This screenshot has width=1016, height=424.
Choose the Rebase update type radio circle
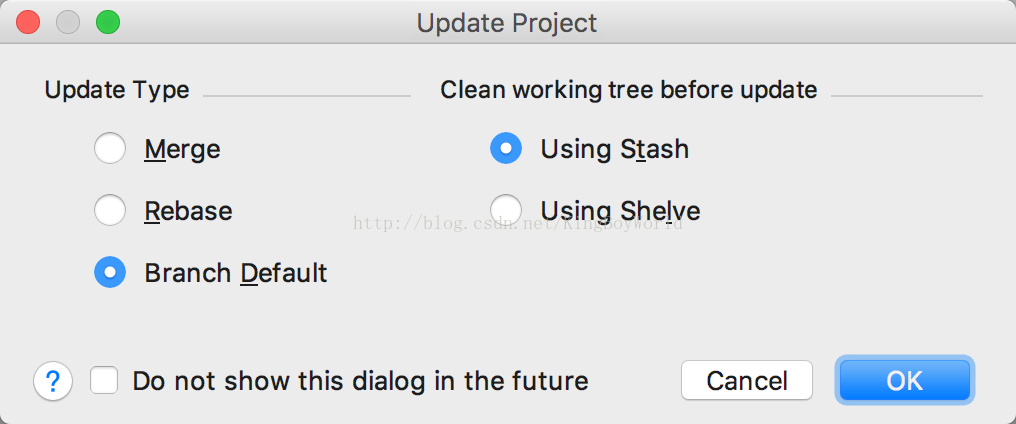tap(110, 211)
